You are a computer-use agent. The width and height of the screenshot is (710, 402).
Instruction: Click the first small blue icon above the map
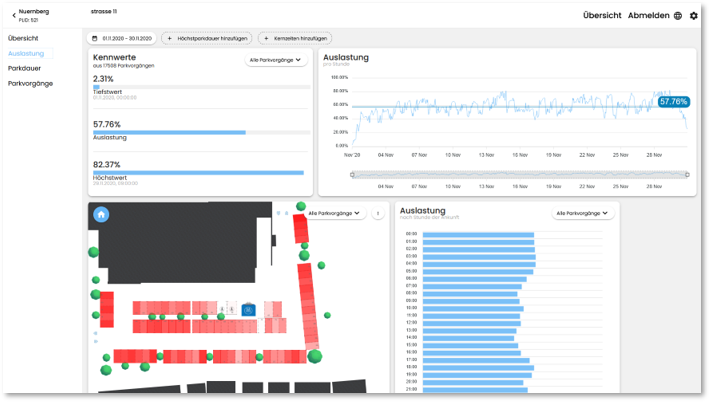pos(278,213)
